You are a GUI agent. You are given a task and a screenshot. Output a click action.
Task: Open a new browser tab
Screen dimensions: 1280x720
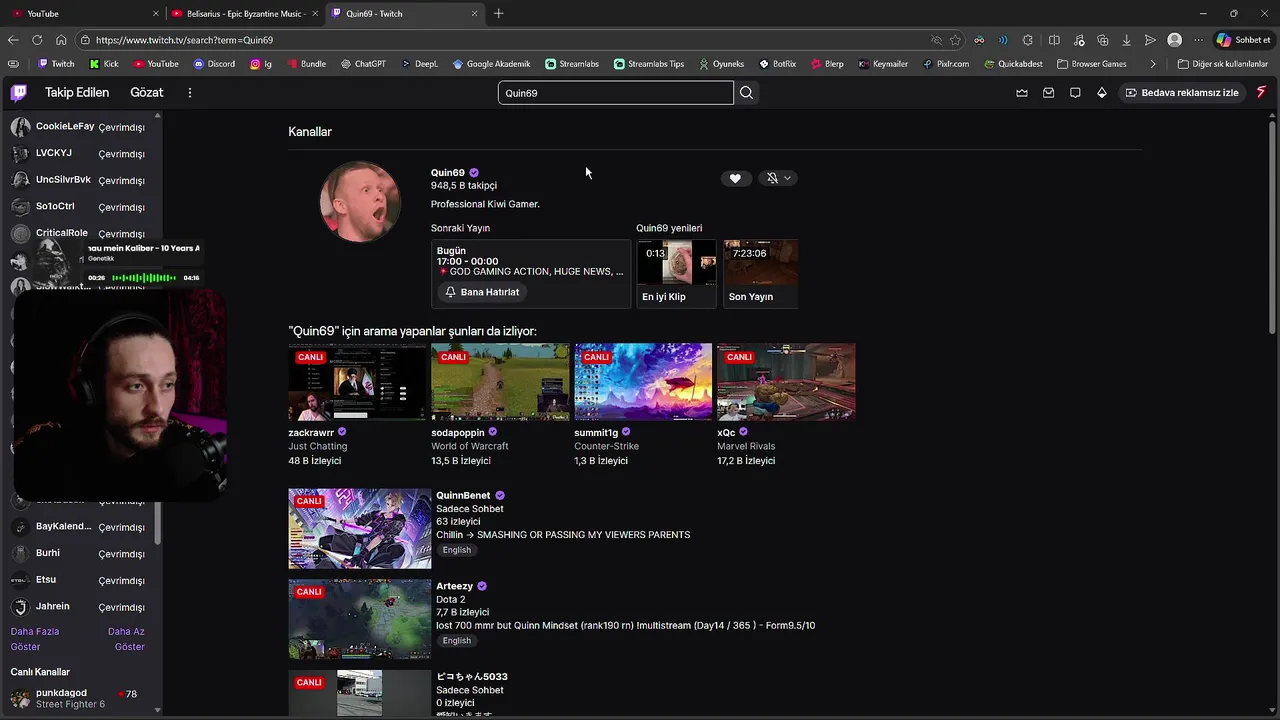pyautogui.click(x=498, y=13)
